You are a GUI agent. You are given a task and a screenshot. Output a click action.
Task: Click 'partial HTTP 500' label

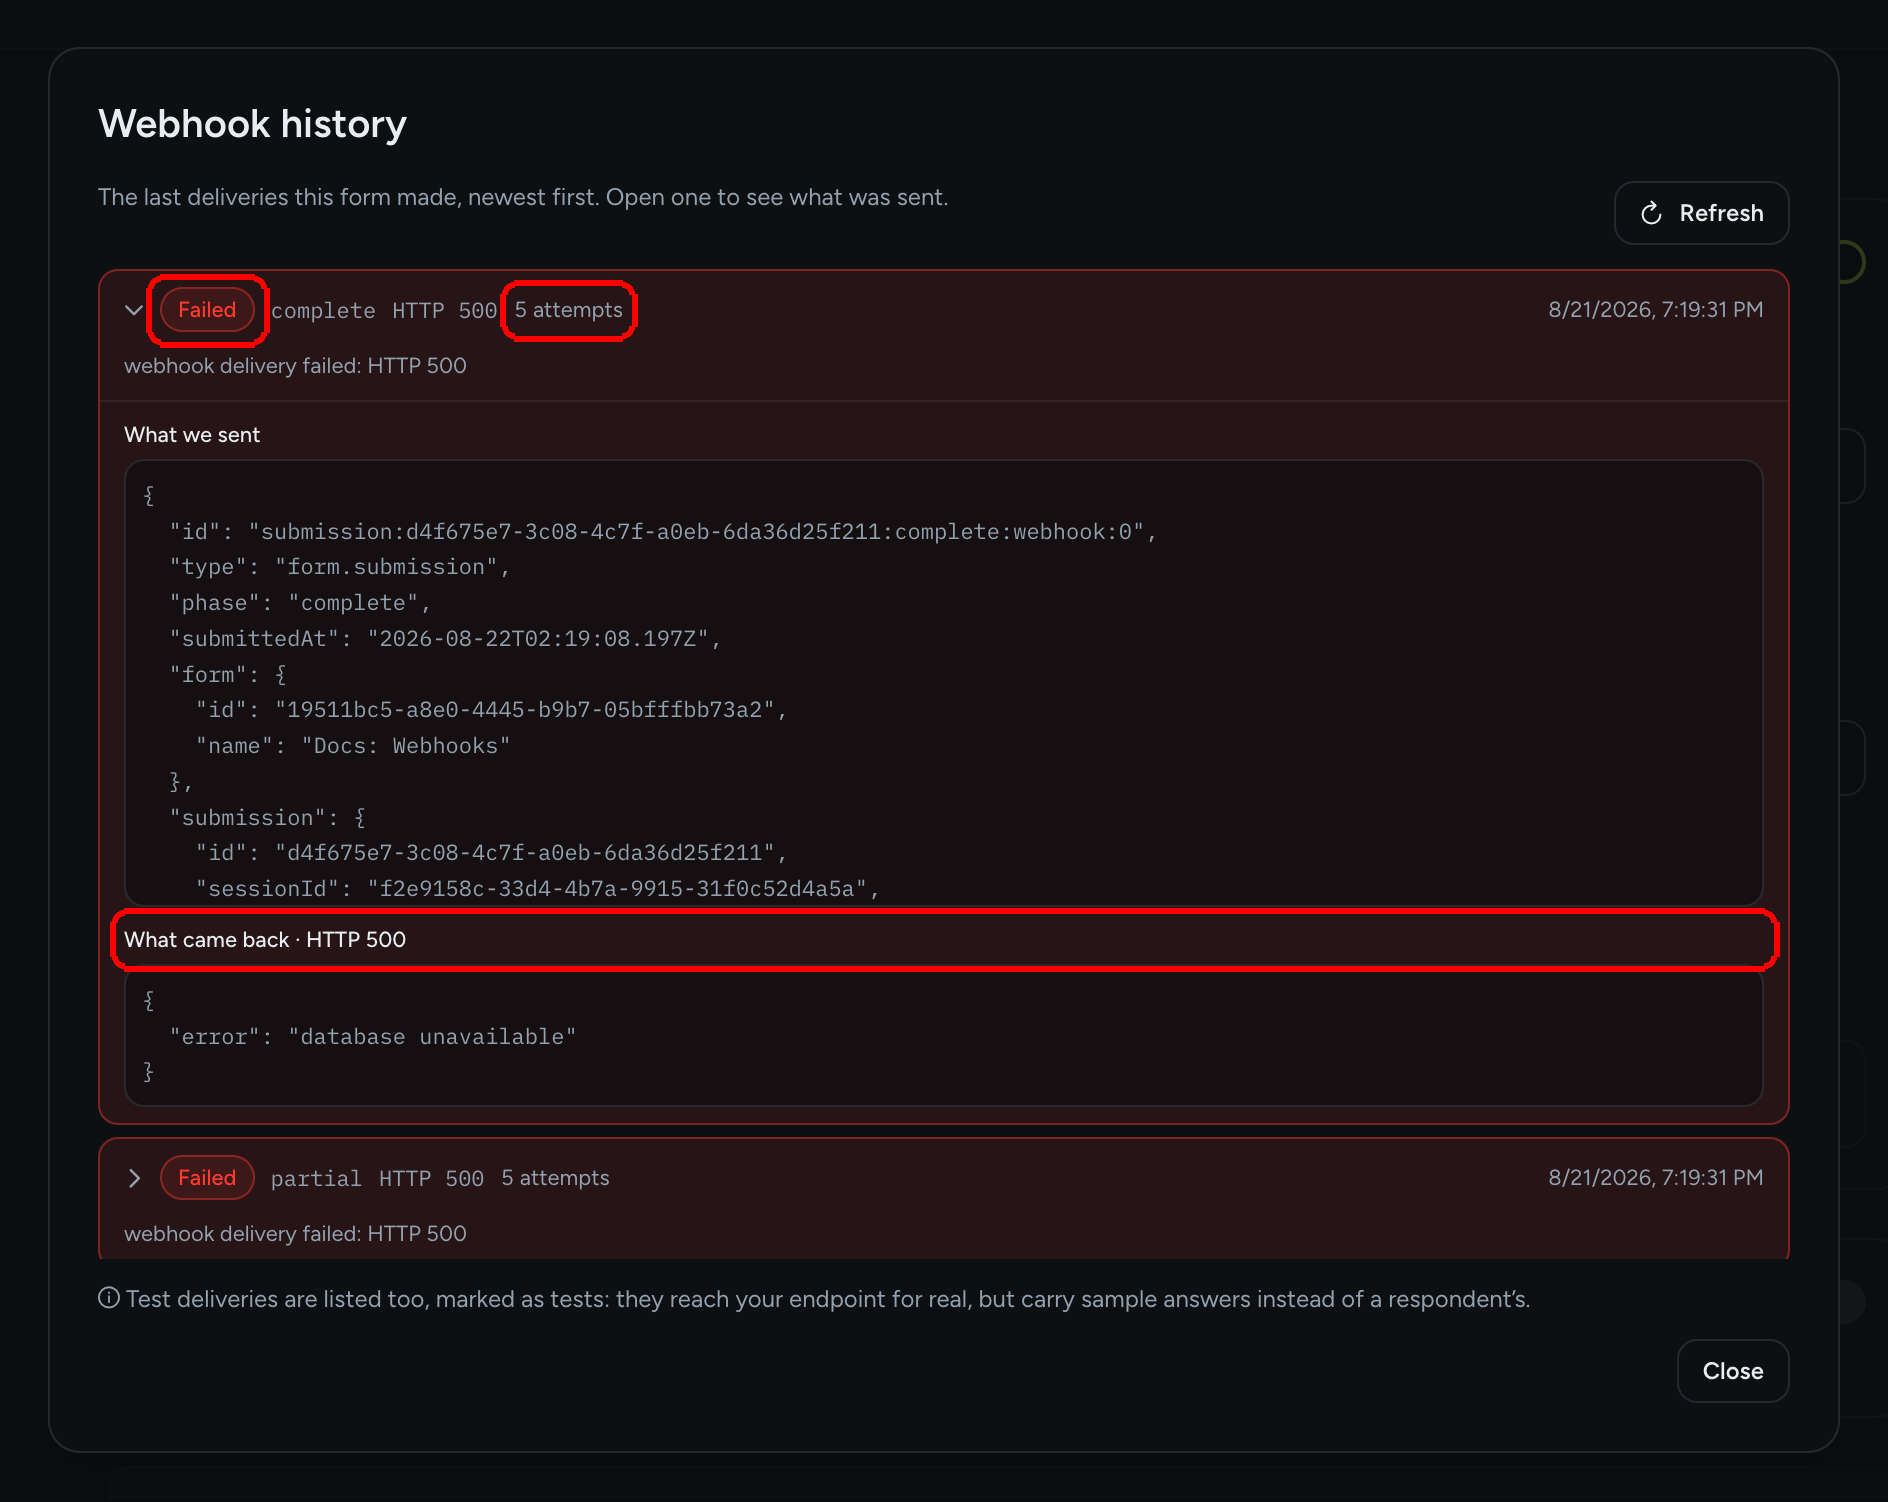click(377, 1179)
